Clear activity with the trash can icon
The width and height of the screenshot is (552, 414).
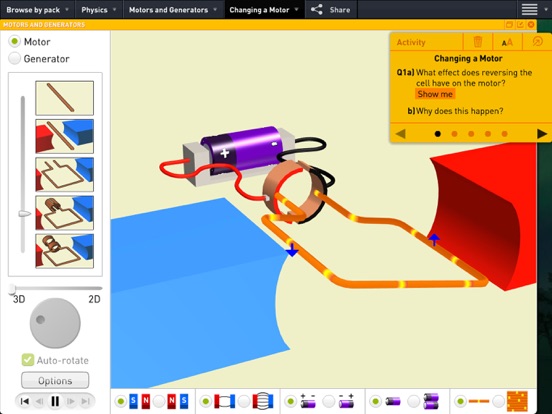click(477, 42)
